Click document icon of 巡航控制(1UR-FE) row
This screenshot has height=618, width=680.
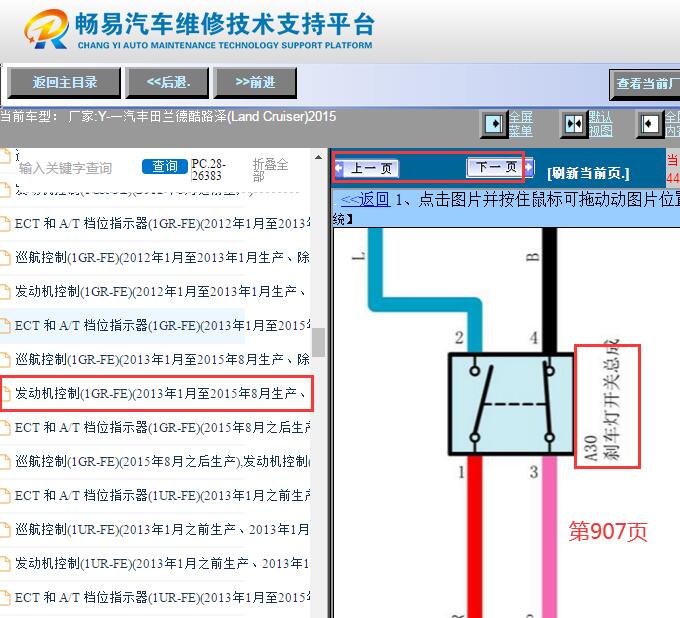click(5, 530)
